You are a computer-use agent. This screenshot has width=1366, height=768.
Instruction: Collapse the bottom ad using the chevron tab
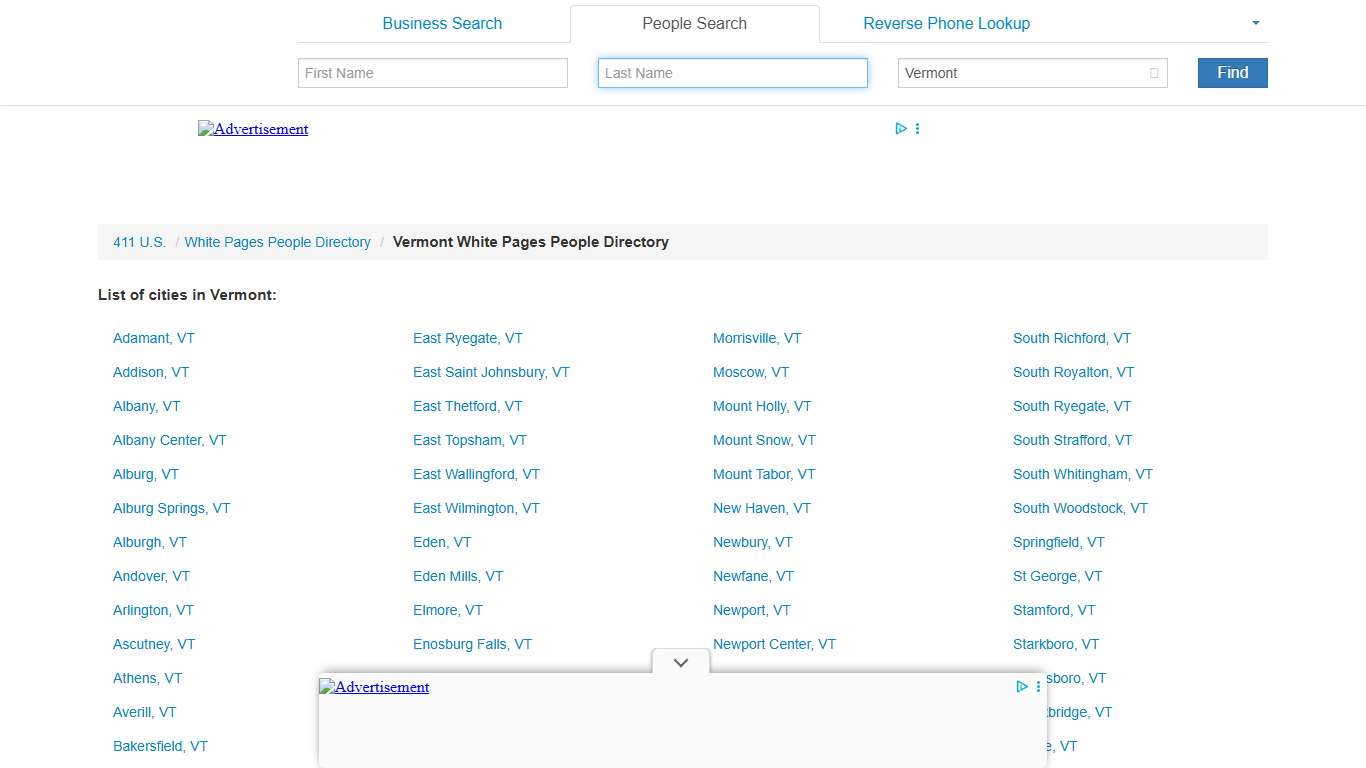[x=680, y=662]
